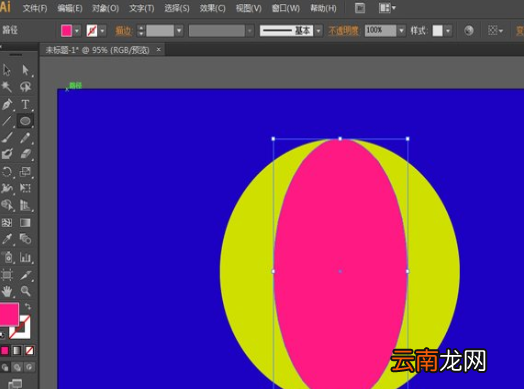
Task: Open the 效果(C) menu
Action: click(213, 8)
